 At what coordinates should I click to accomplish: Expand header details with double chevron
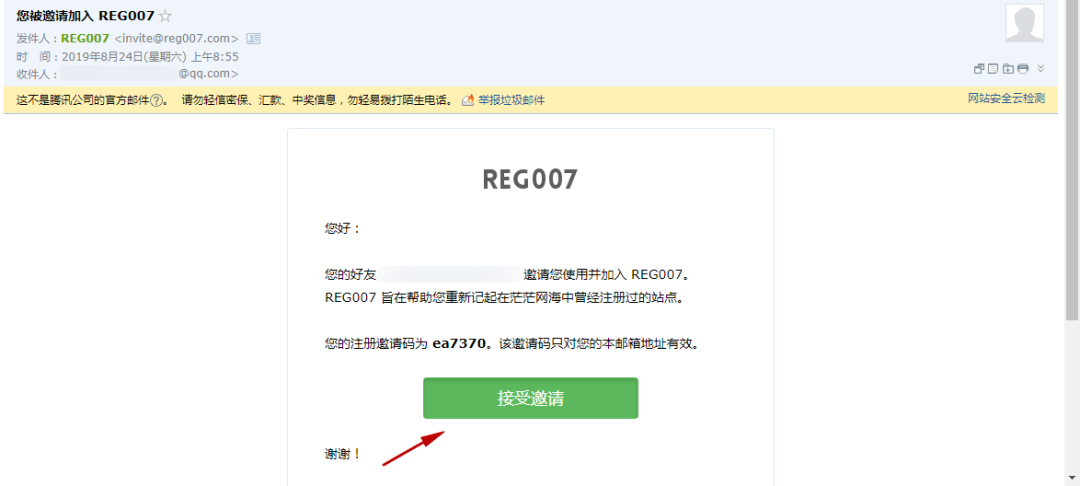click(1041, 68)
